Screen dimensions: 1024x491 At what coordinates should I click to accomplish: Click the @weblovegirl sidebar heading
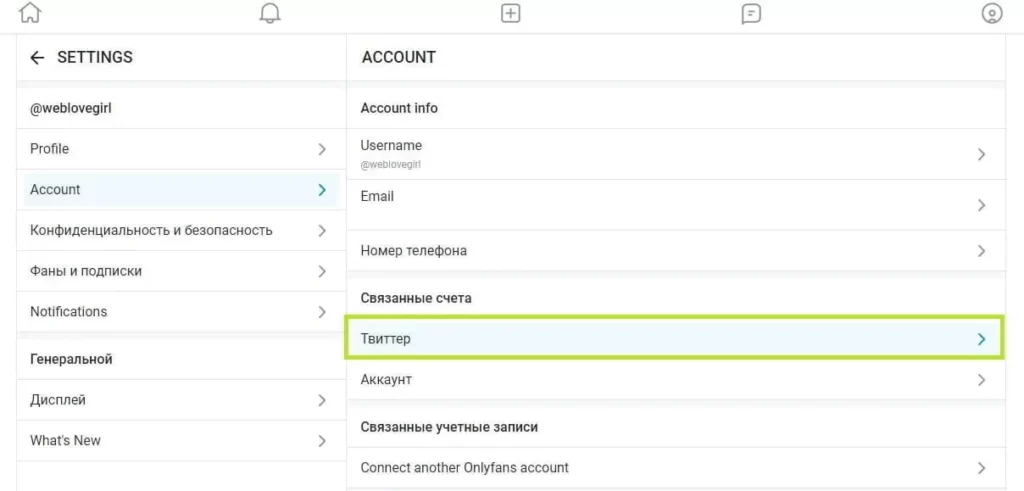coord(71,108)
